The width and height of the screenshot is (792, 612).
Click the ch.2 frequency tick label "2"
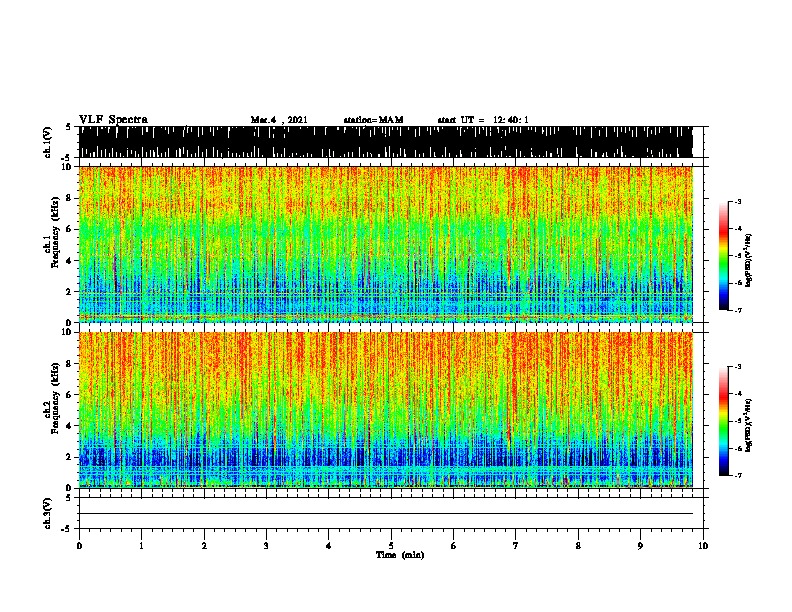pos(70,457)
